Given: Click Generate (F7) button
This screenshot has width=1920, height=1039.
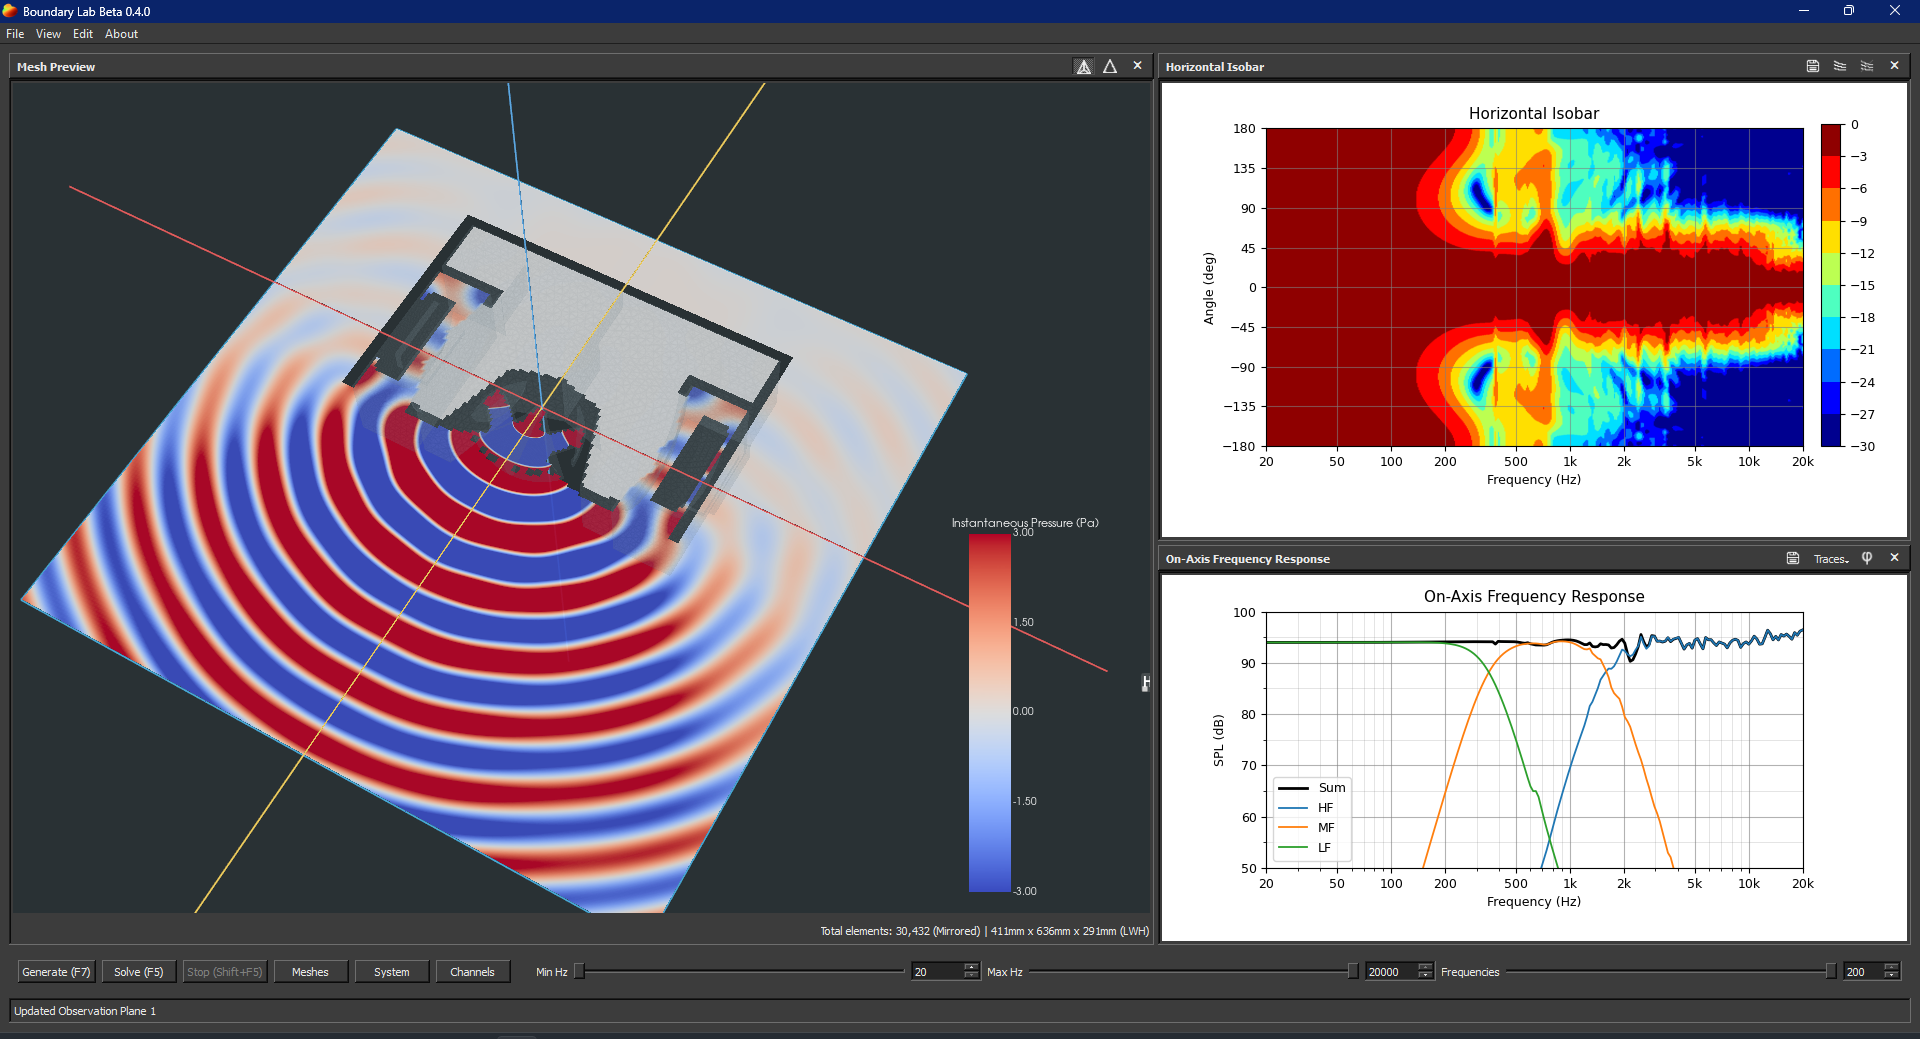Looking at the screenshot, I should pos(56,972).
